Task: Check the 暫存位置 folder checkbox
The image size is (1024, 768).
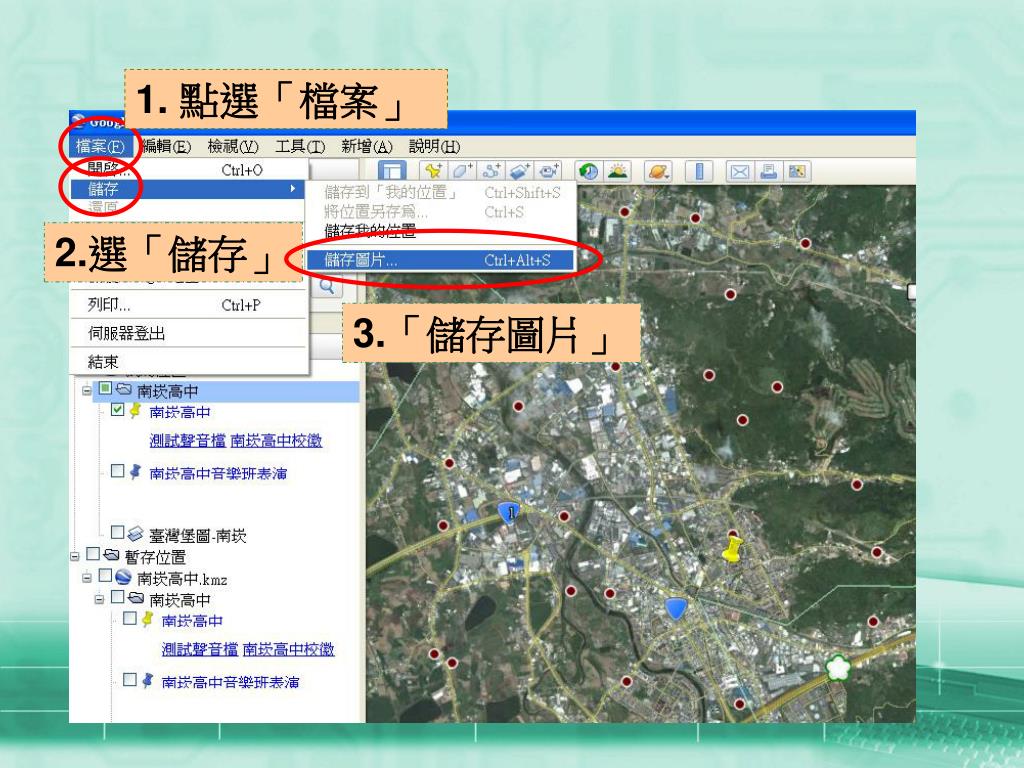Action: click(93, 554)
